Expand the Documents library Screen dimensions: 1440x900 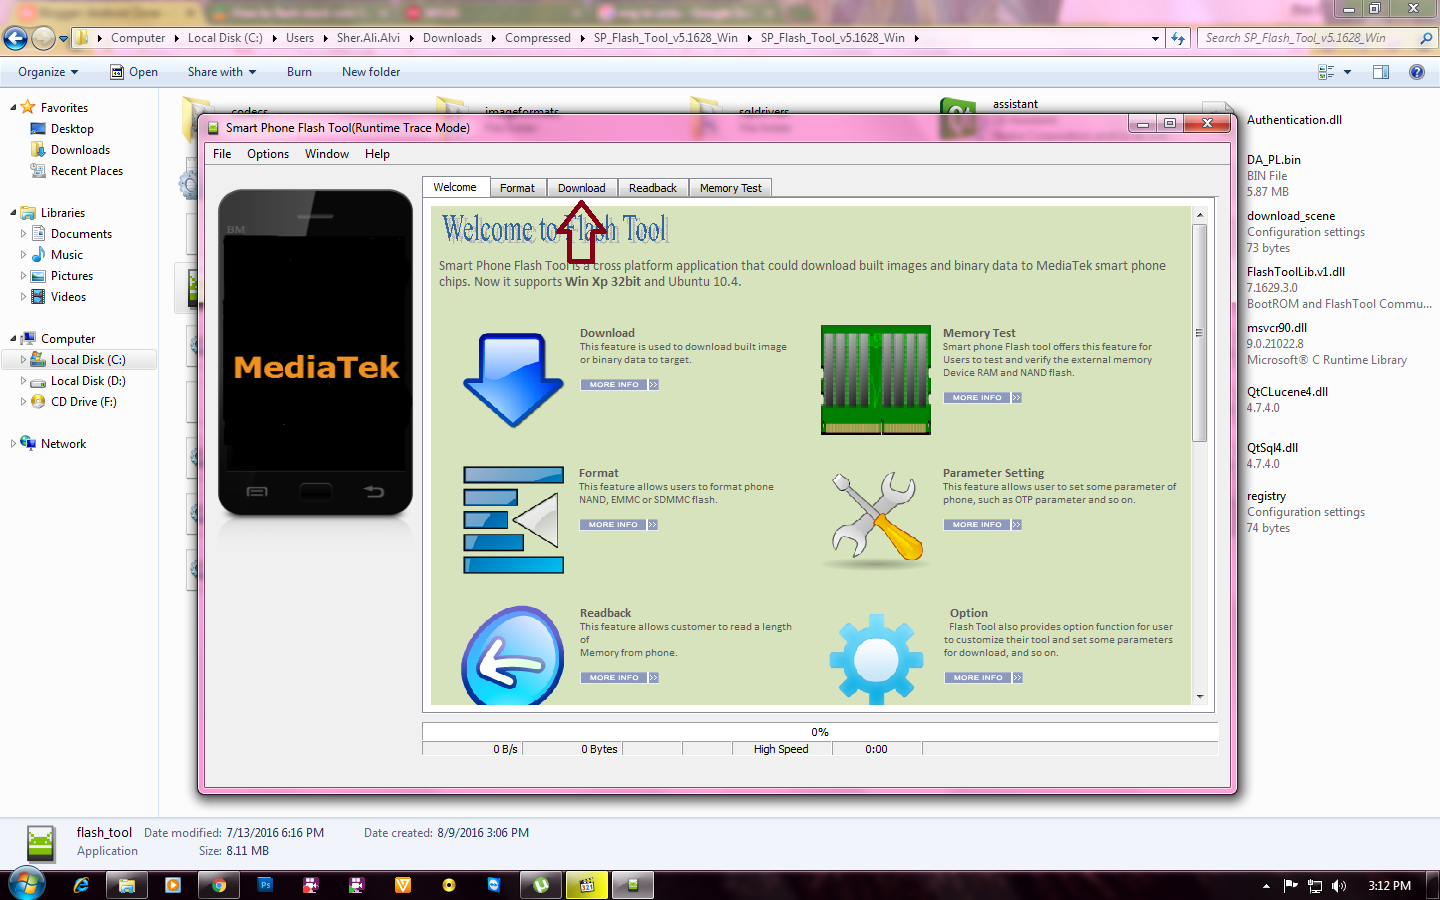[24, 234]
